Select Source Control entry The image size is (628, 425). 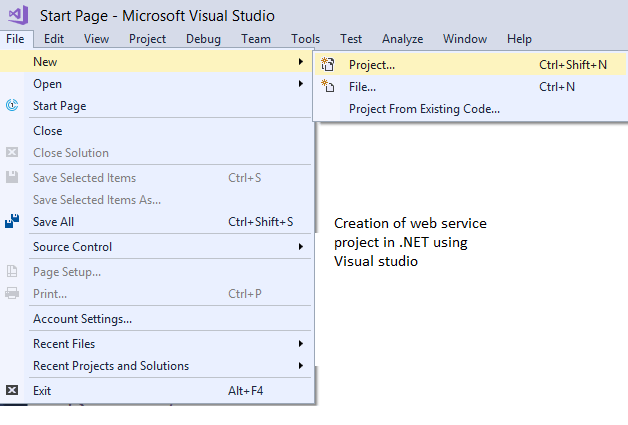(x=156, y=247)
